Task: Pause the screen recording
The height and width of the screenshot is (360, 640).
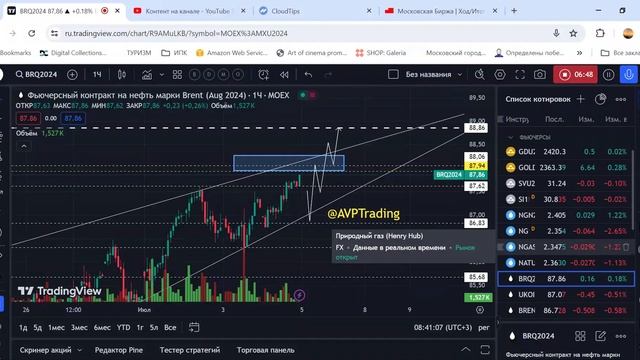Action: 609,74
